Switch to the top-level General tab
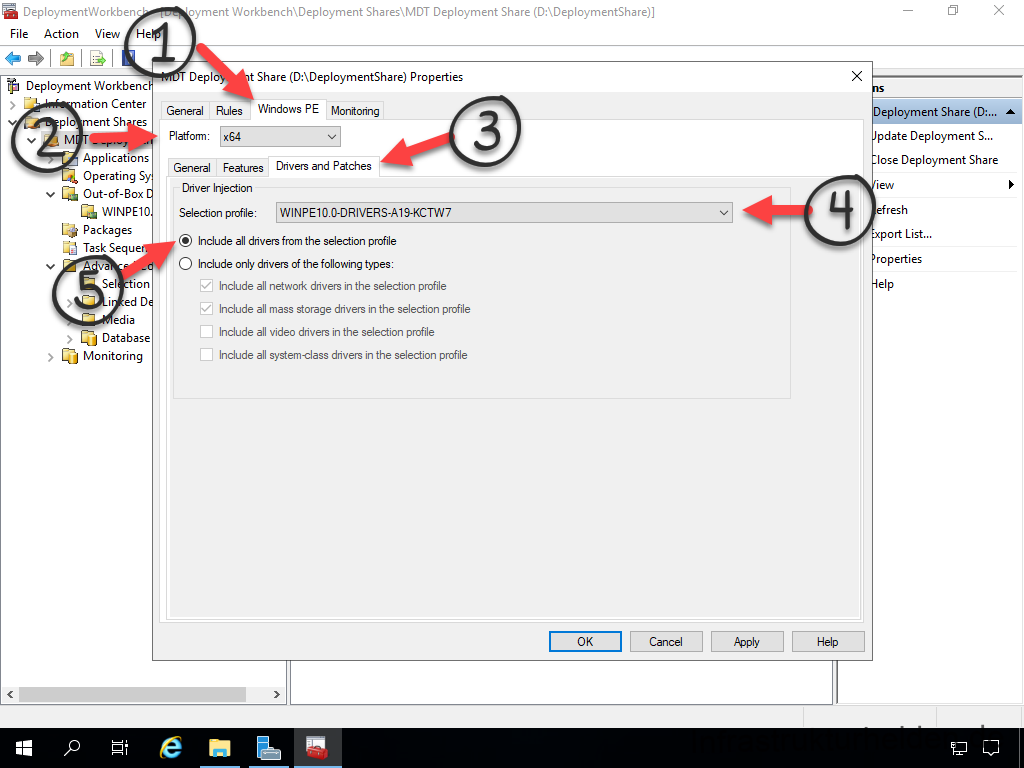This screenshot has width=1024, height=768. pos(185,111)
